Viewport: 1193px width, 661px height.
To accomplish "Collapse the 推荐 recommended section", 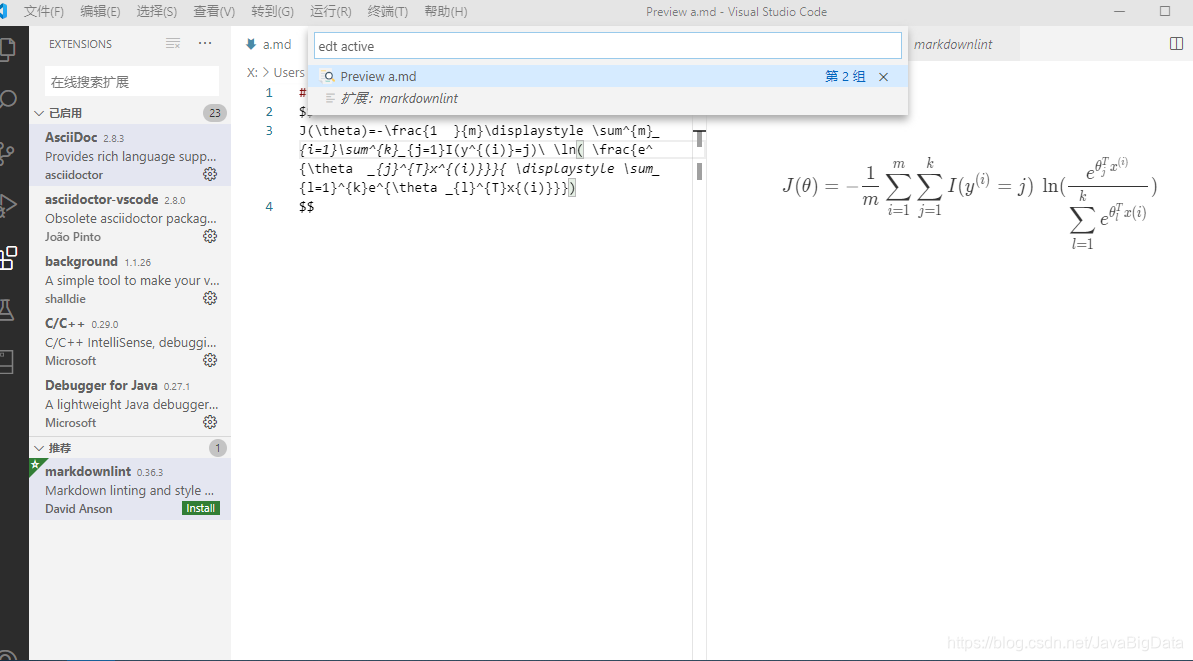I will [x=40, y=448].
